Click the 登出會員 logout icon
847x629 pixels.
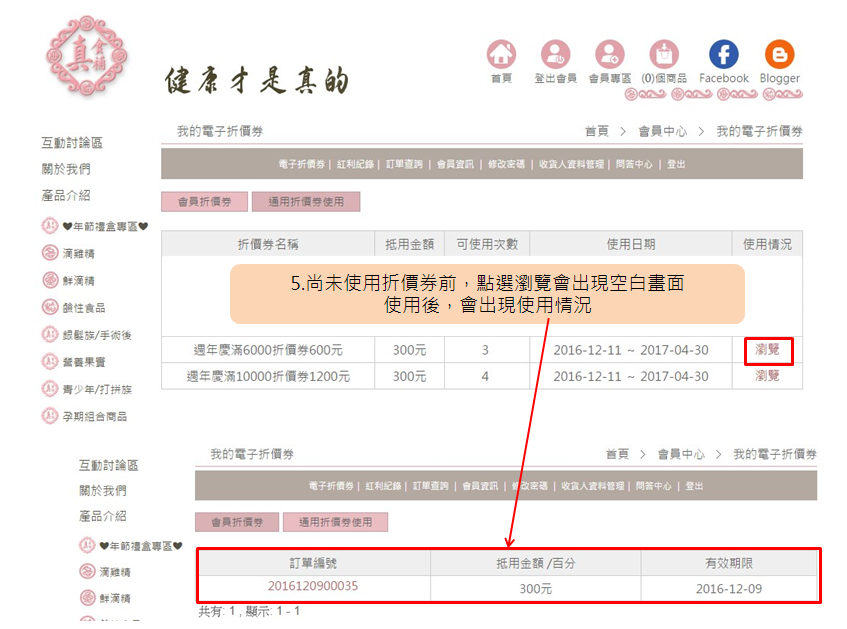555,54
